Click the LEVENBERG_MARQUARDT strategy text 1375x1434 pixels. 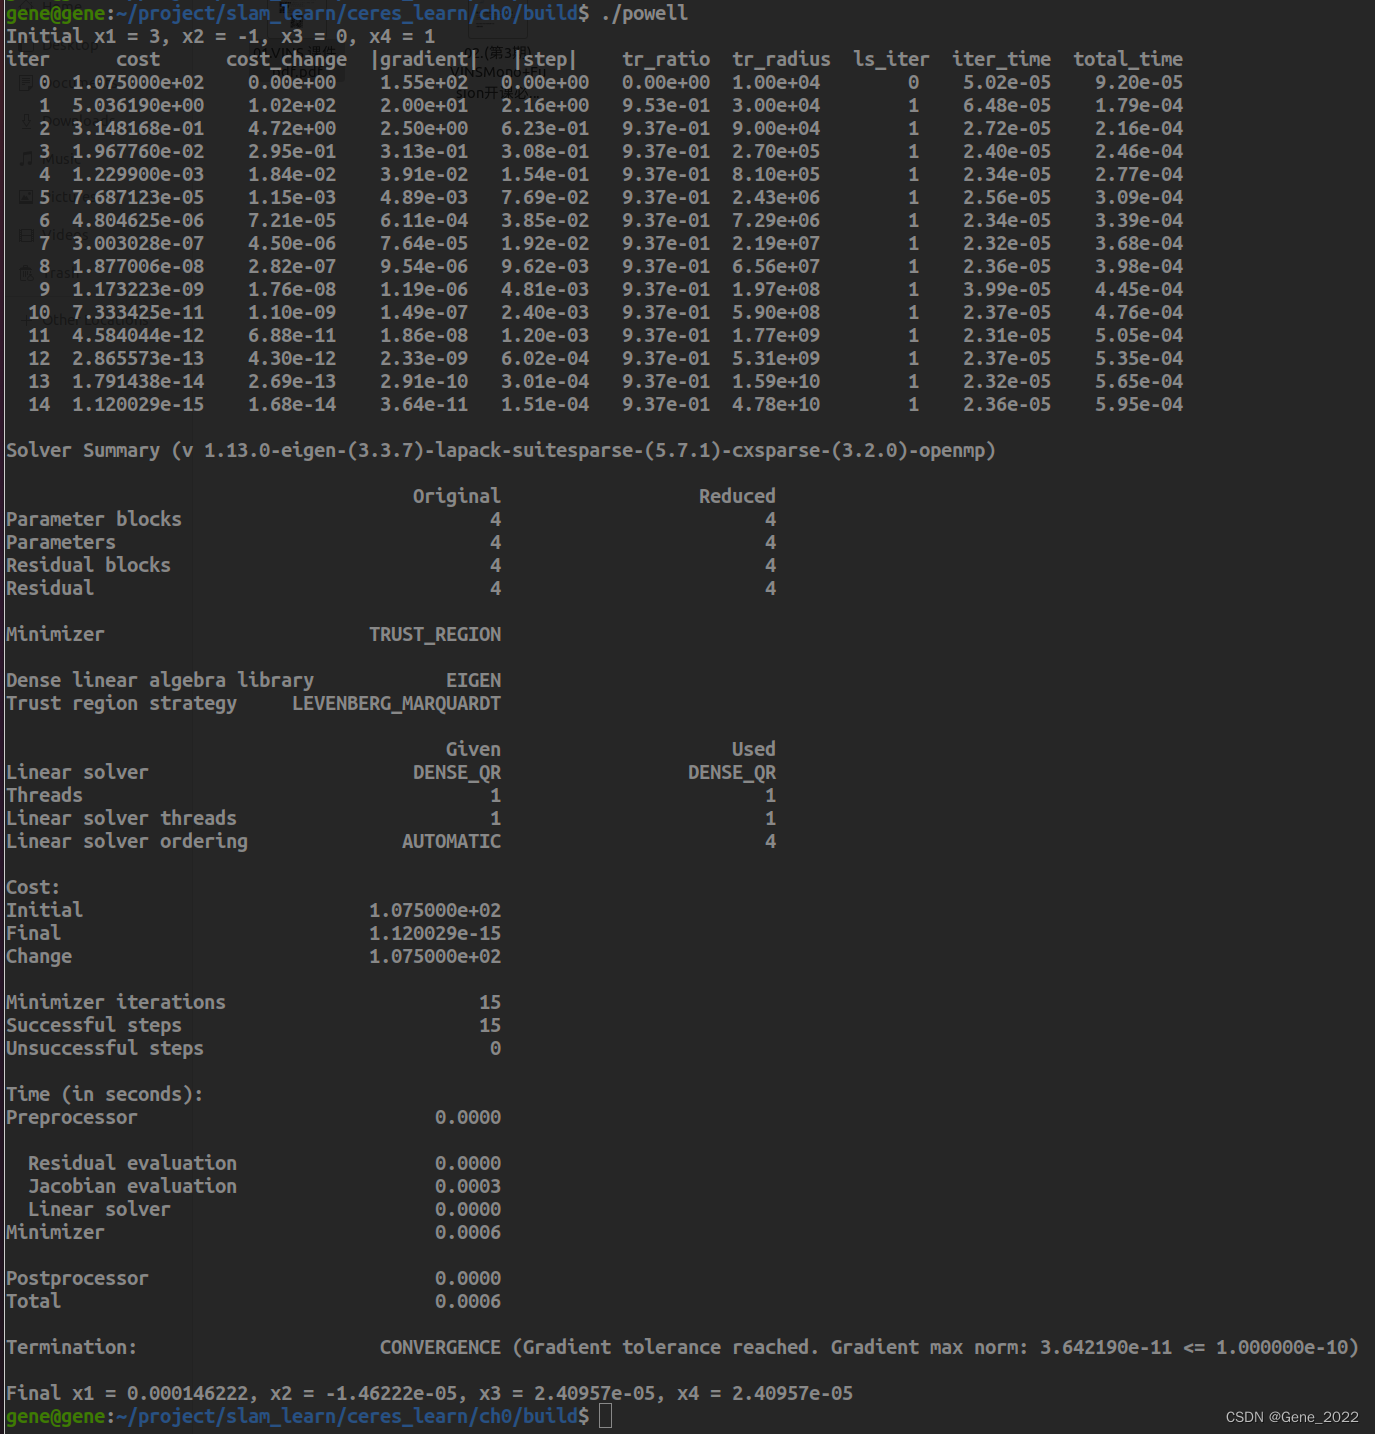395,703
